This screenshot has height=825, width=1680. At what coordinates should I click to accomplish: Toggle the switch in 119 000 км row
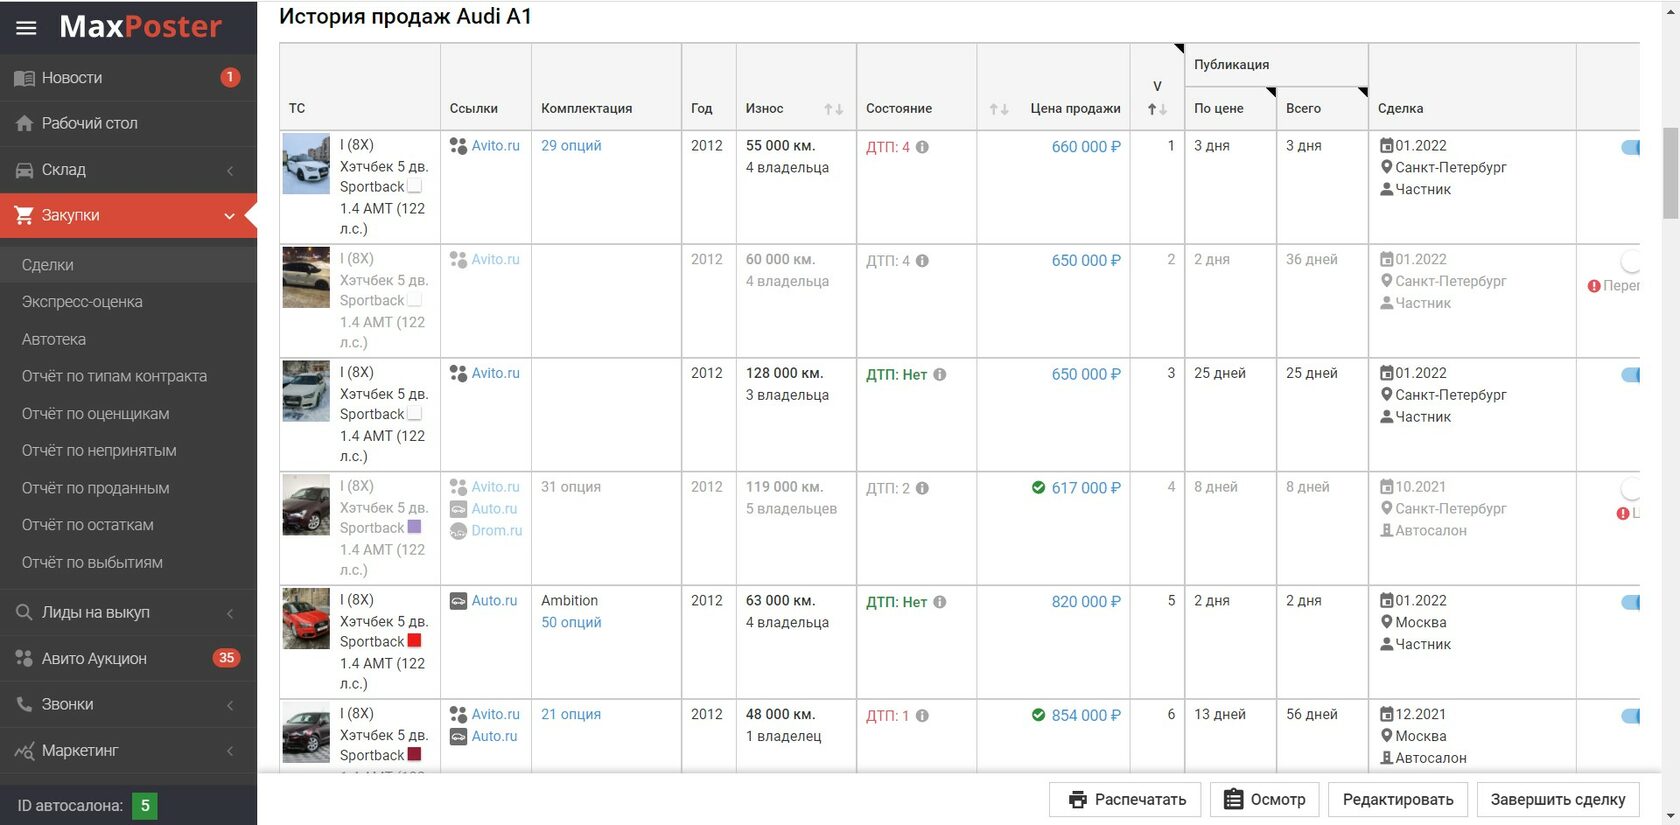point(1630,489)
